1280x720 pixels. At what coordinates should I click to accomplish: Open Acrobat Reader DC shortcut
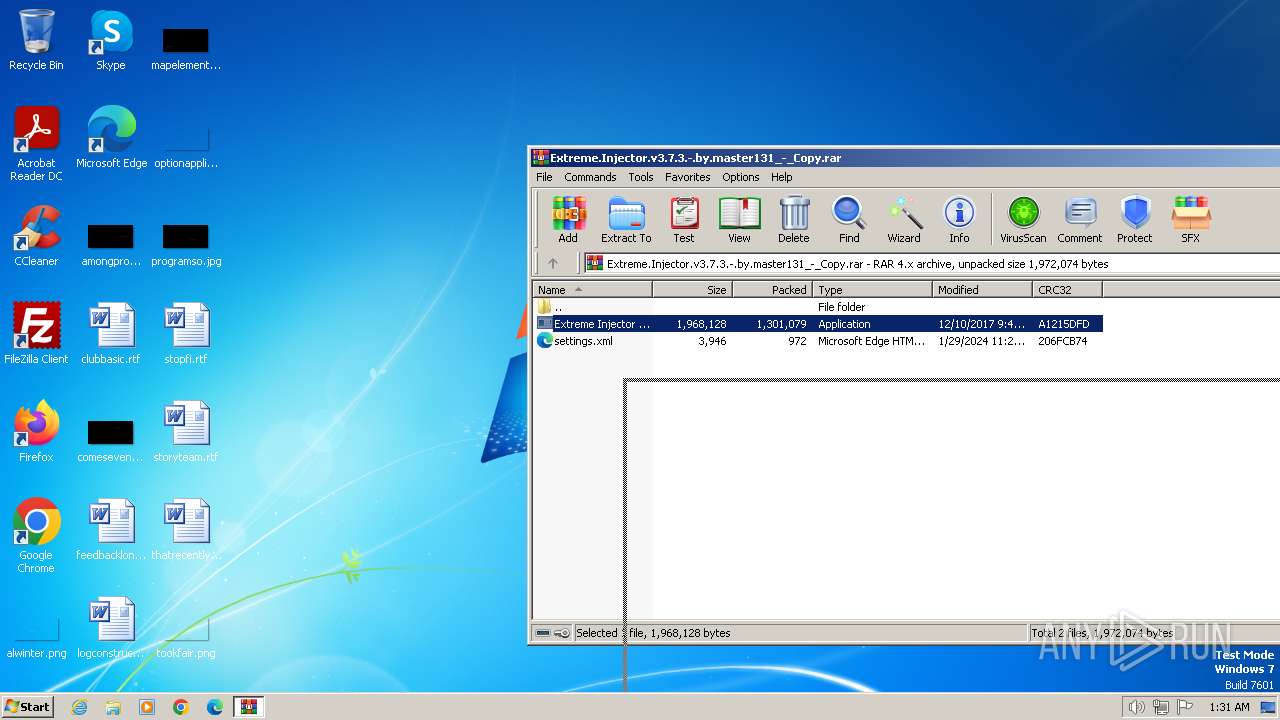coord(36,144)
